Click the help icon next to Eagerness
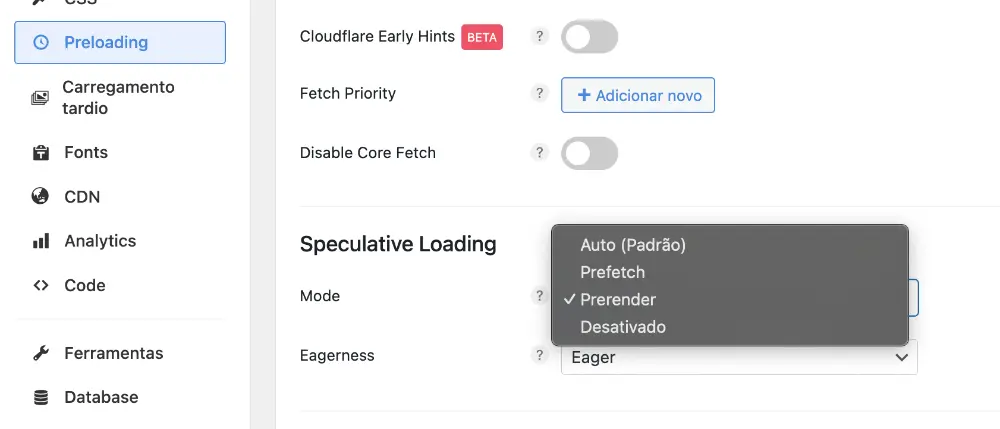Viewport: 1000px width, 429px height. (540, 355)
